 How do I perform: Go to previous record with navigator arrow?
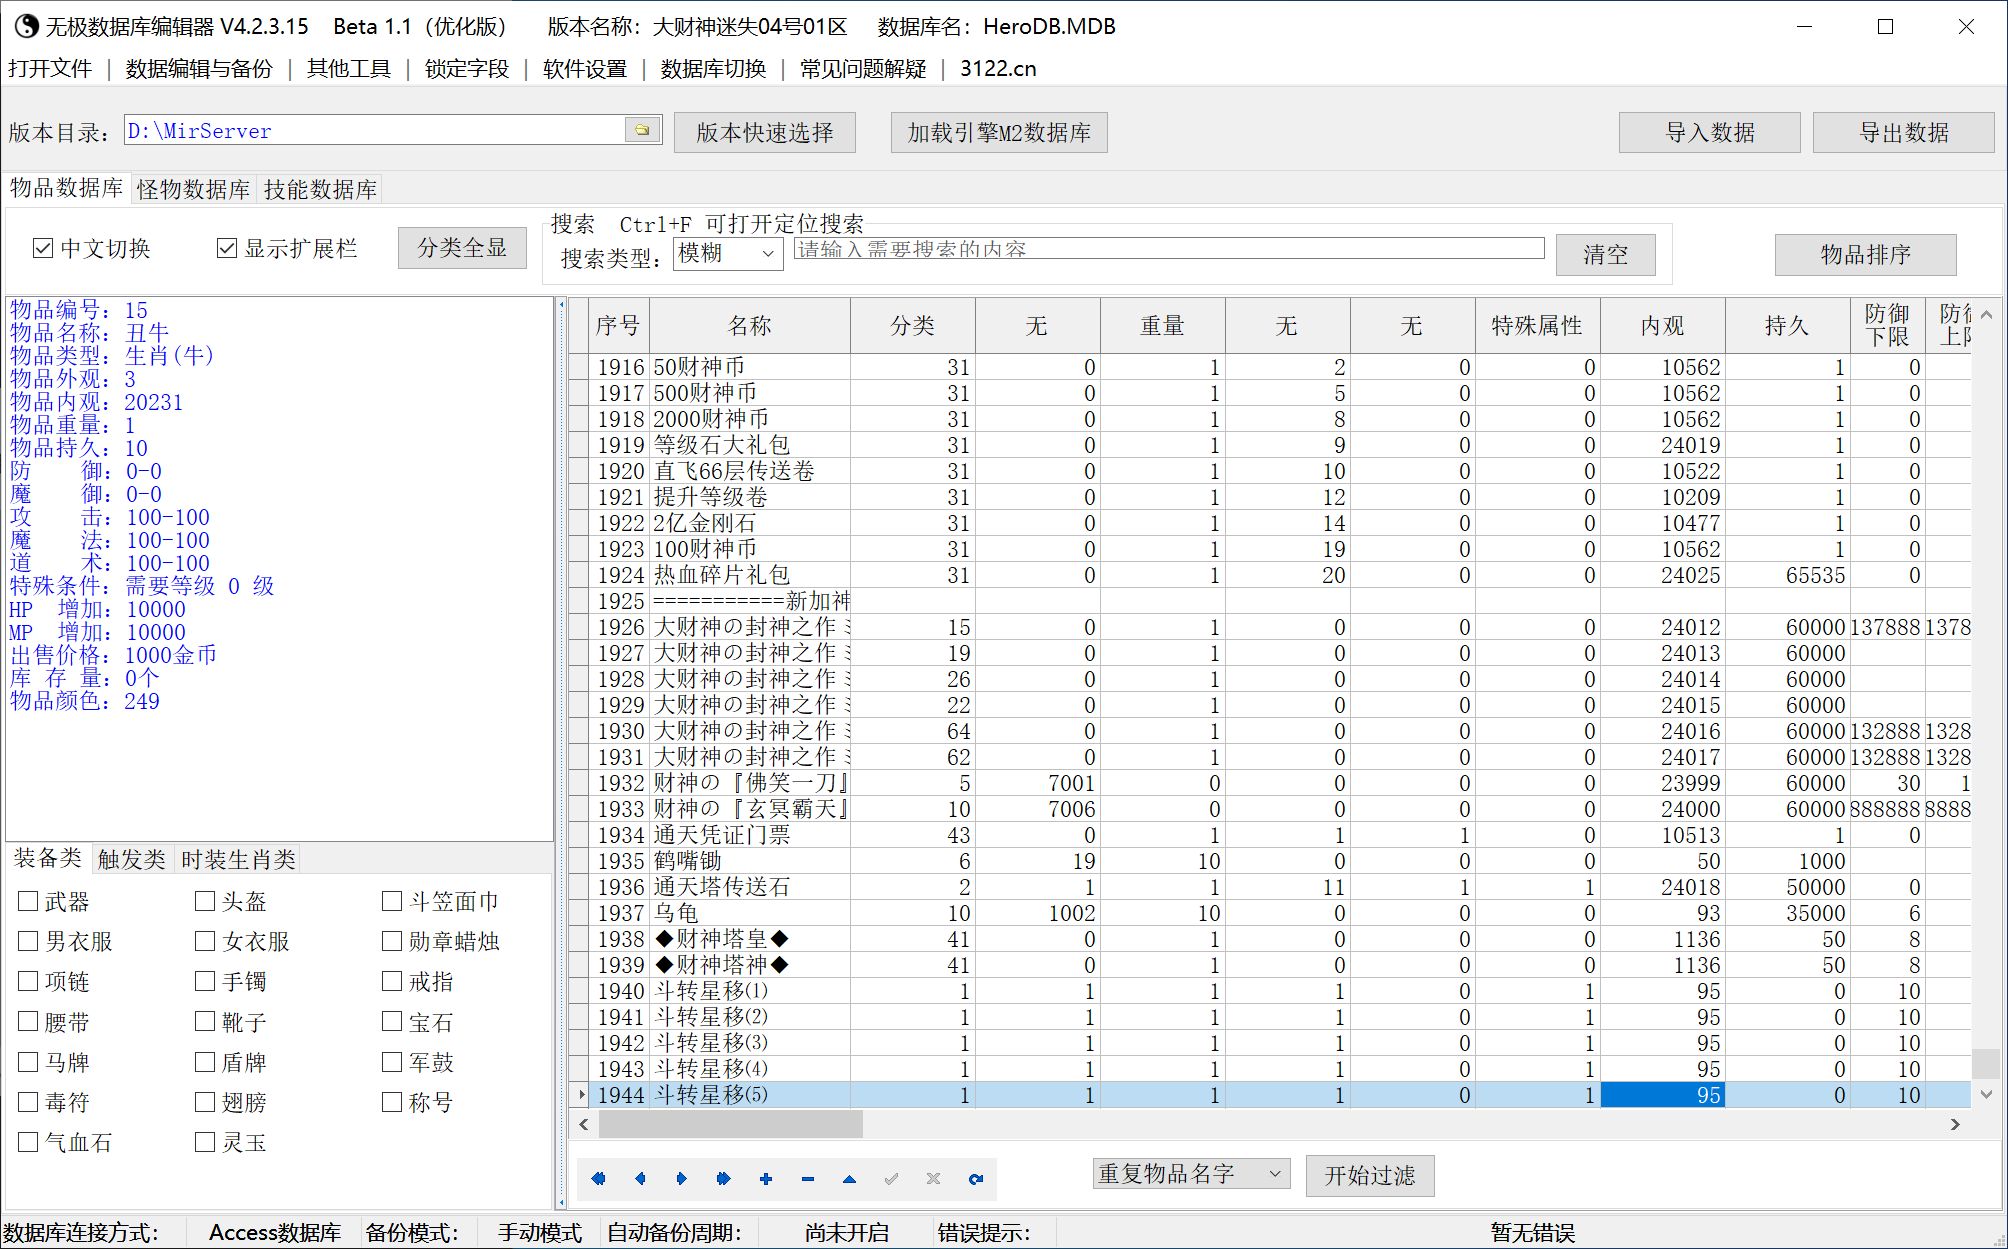640,1179
